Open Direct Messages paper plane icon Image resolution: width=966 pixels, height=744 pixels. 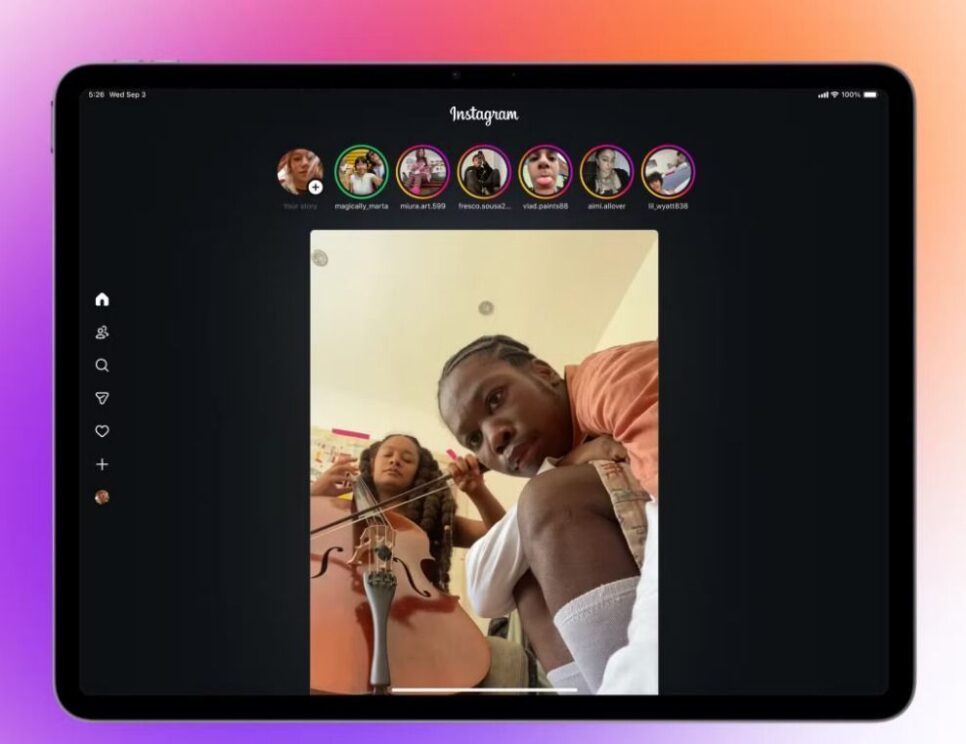[102, 398]
